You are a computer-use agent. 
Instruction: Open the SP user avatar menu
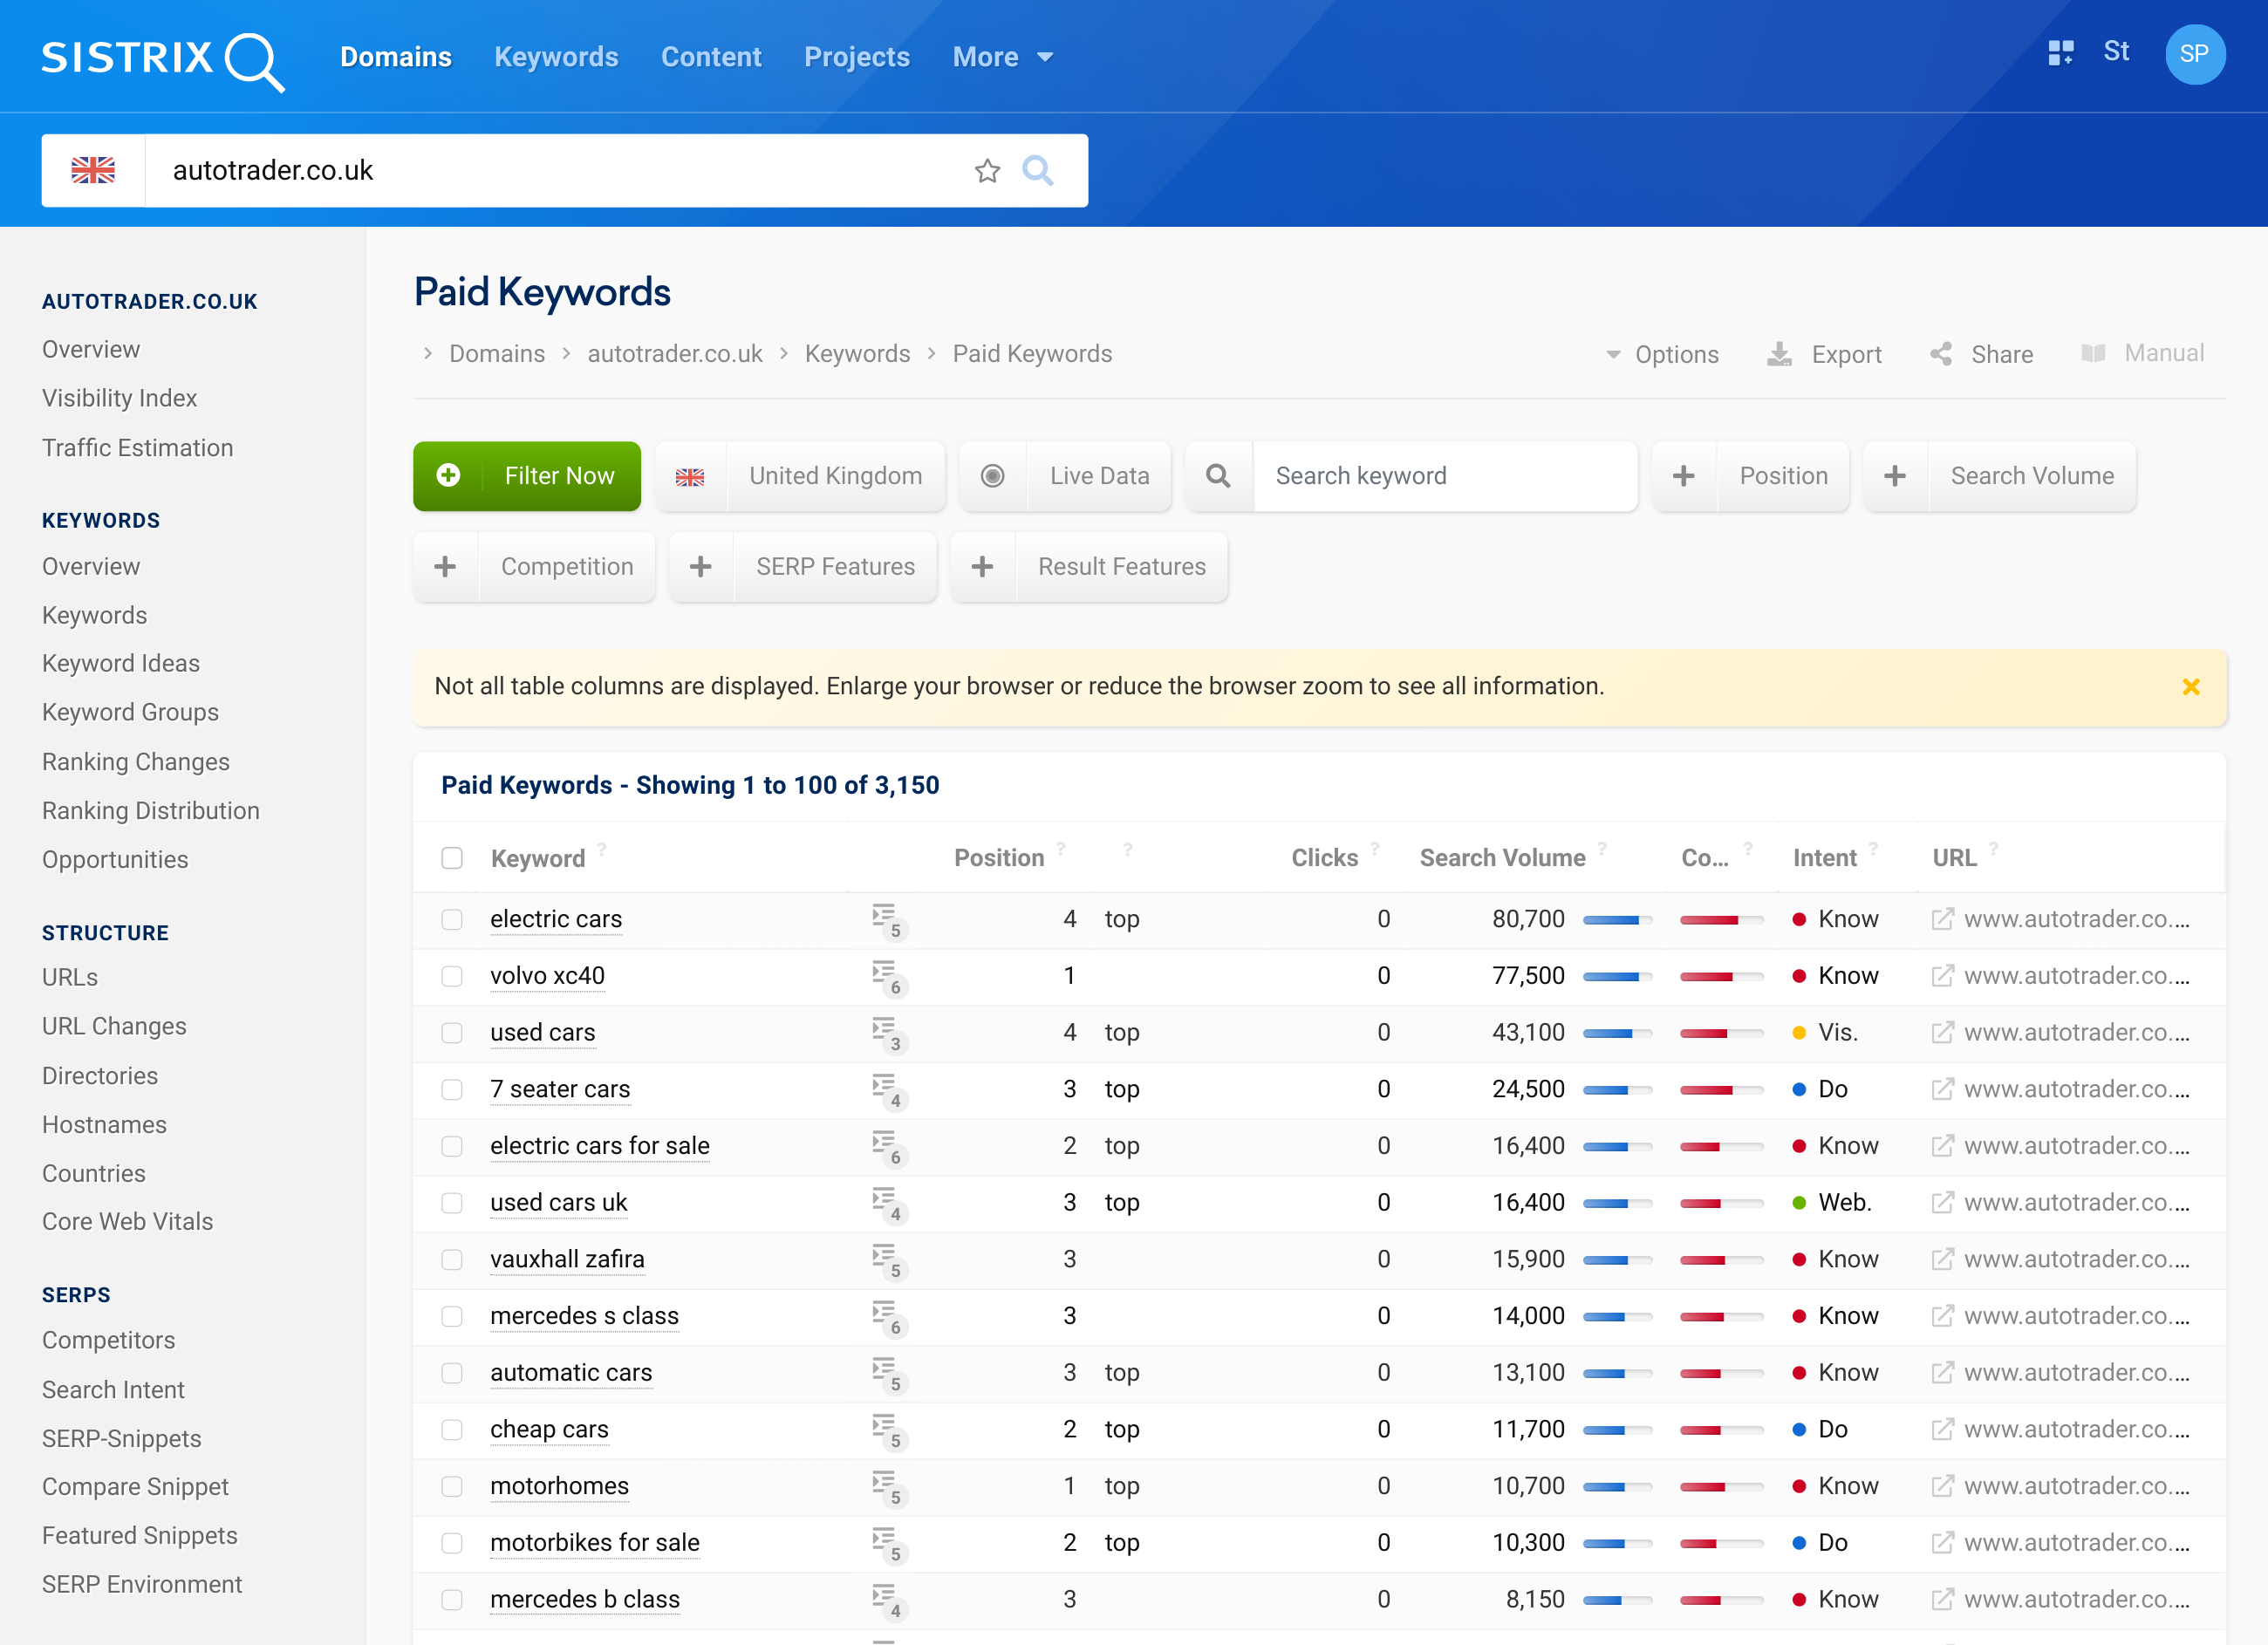click(x=2194, y=54)
